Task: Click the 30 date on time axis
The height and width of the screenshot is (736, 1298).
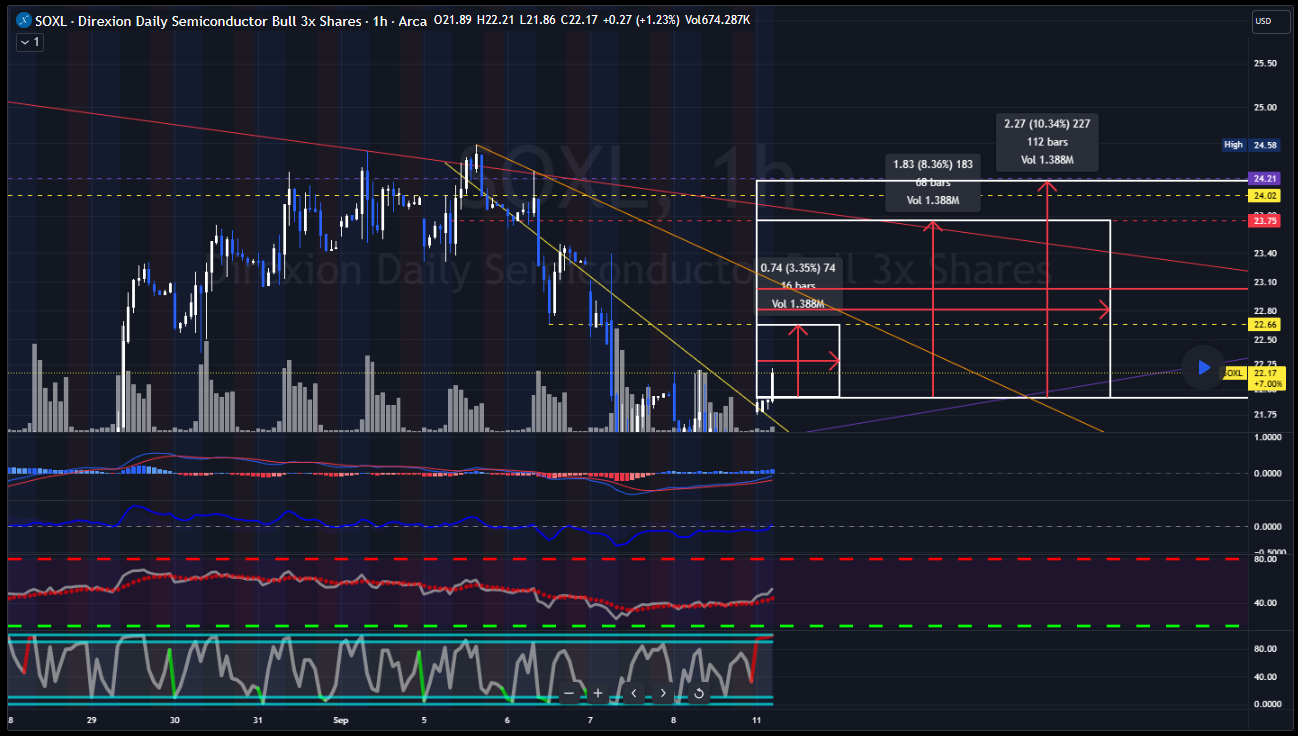Action: pos(174,720)
